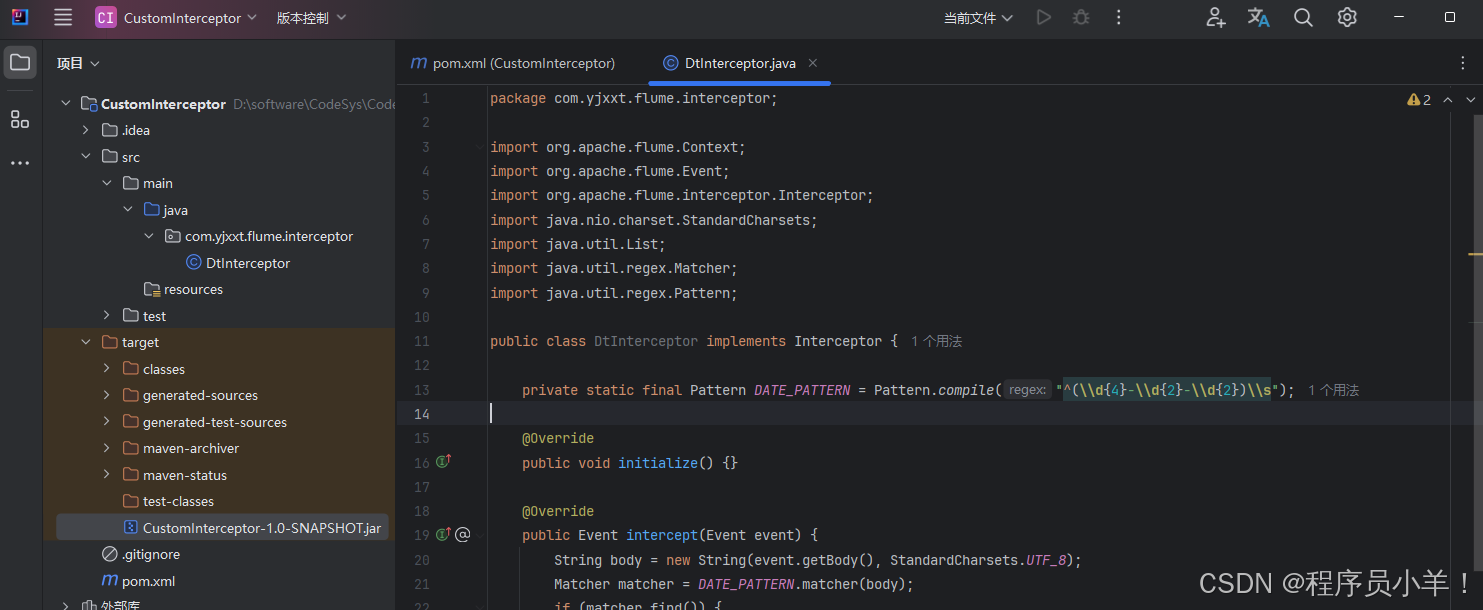Viewport: 1483px width, 610px height.
Task: Click the @ gutter marker on line 19
Action: 463,535
